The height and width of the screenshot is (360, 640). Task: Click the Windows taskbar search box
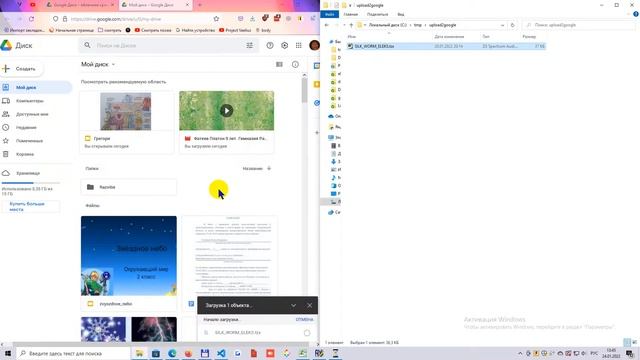point(73,353)
